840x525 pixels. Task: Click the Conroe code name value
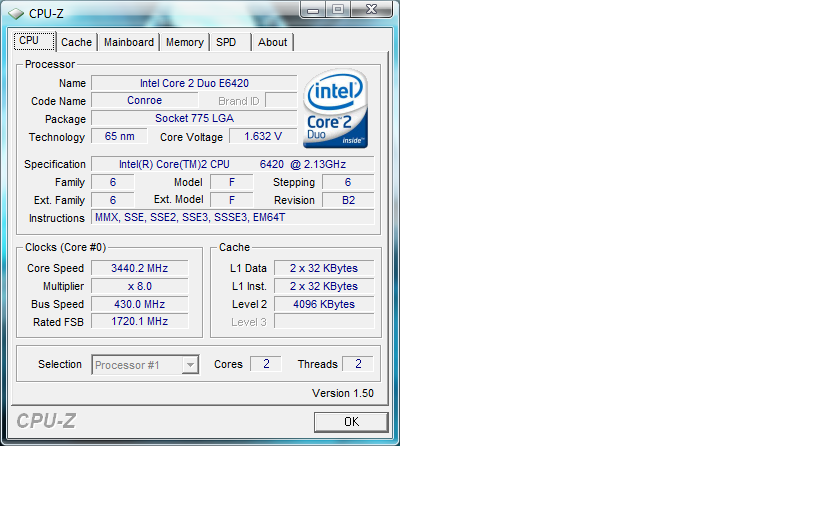145,100
